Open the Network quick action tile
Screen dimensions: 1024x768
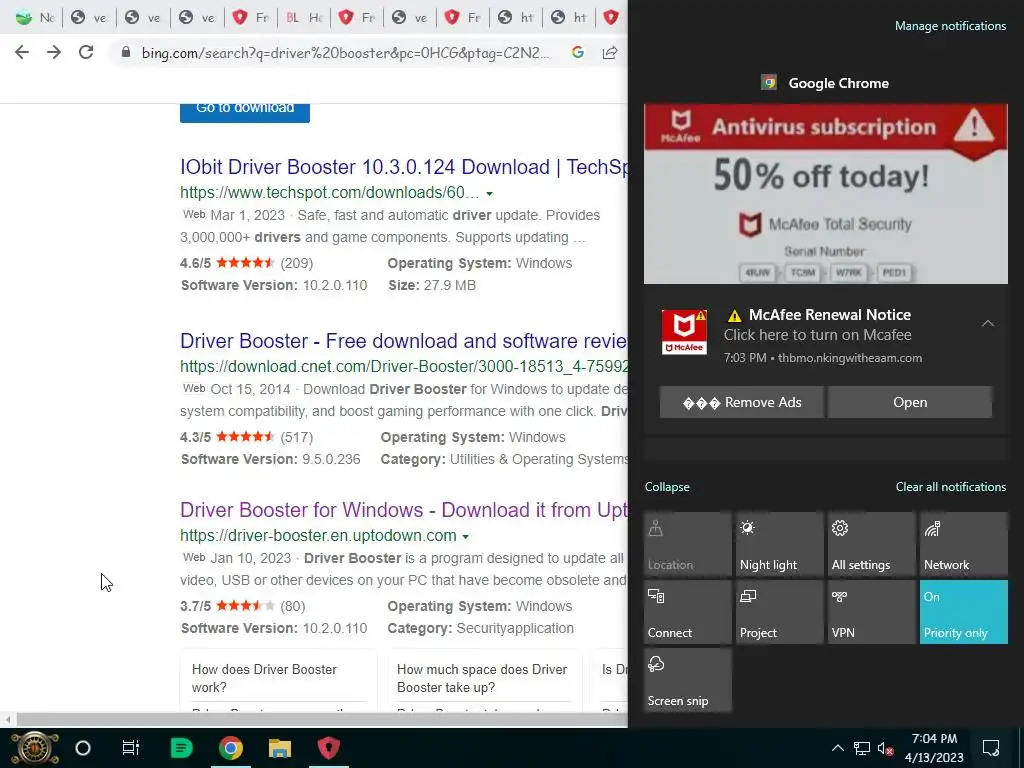pos(964,544)
